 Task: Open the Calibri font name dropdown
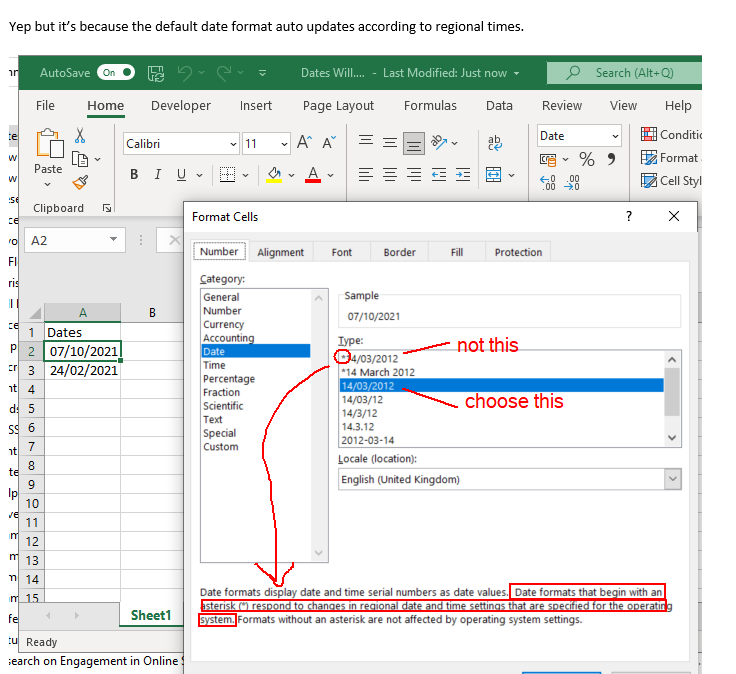point(233,144)
